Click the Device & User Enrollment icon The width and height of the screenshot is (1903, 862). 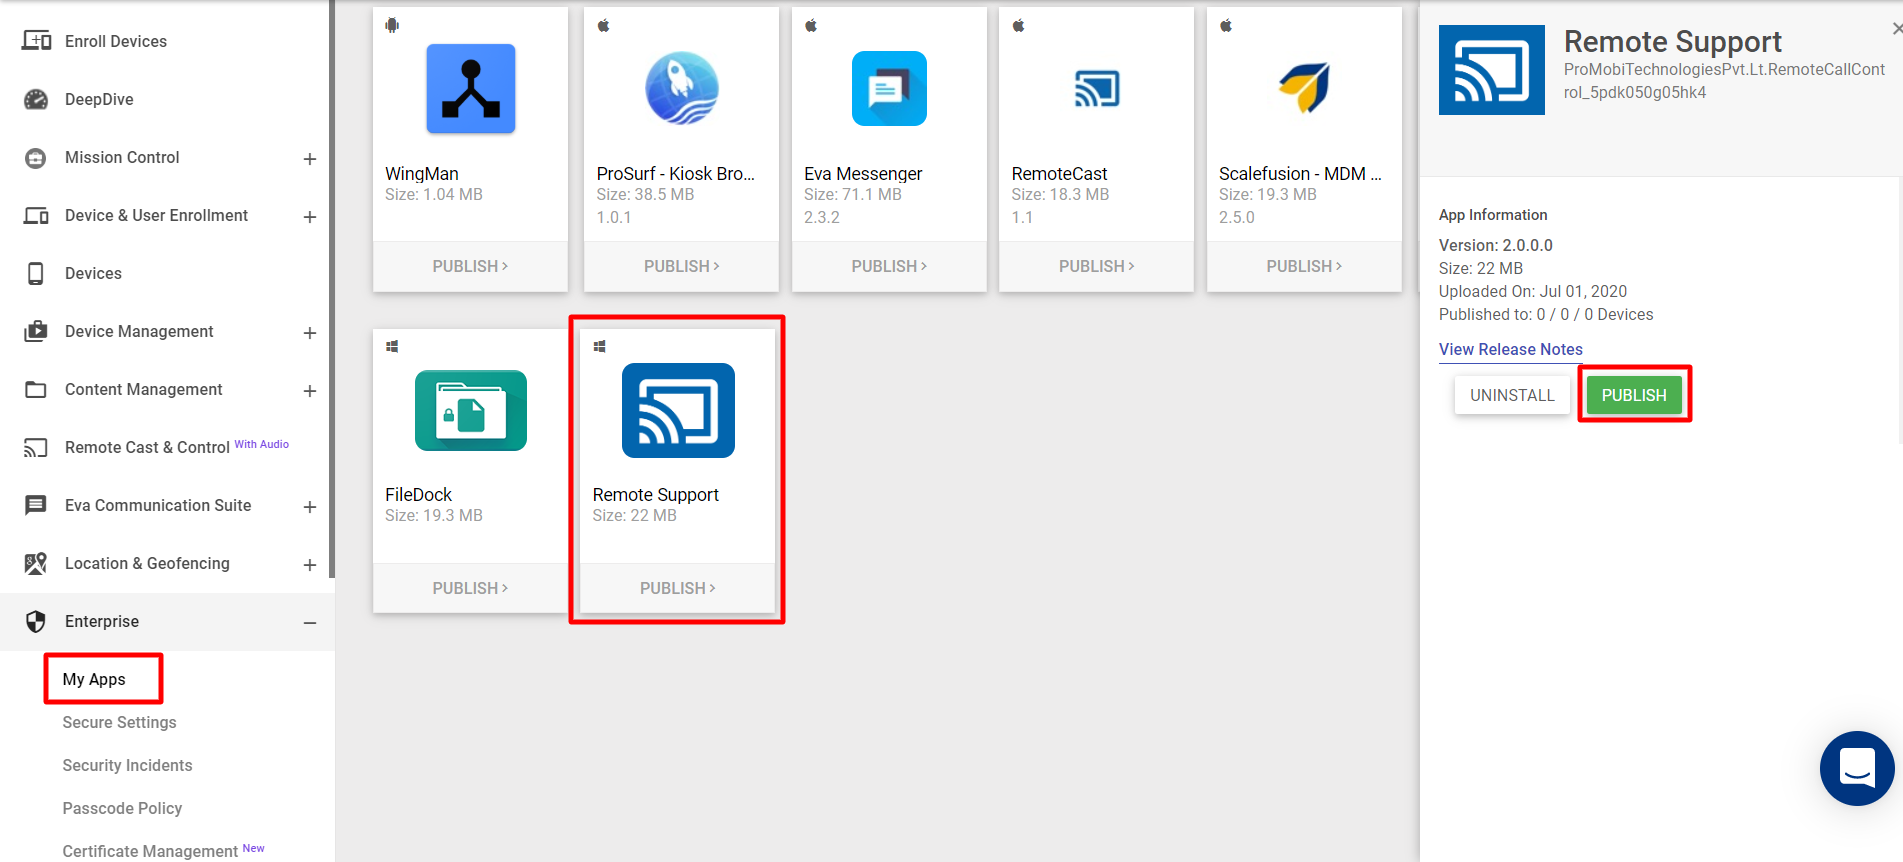pos(36,216)
